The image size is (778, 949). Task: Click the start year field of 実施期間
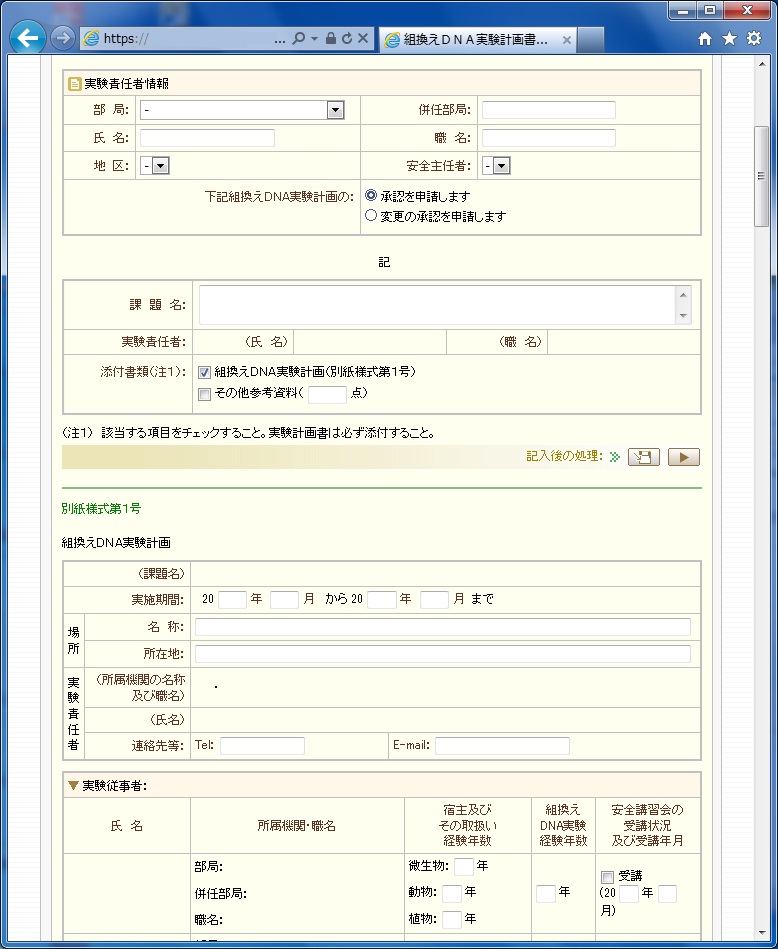[232, 600]
